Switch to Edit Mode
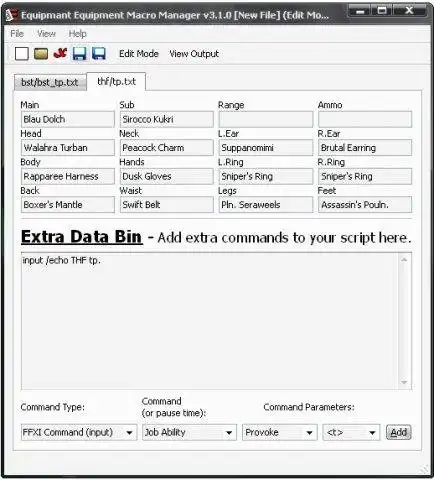The image size is (434, 480). (139, 54)
